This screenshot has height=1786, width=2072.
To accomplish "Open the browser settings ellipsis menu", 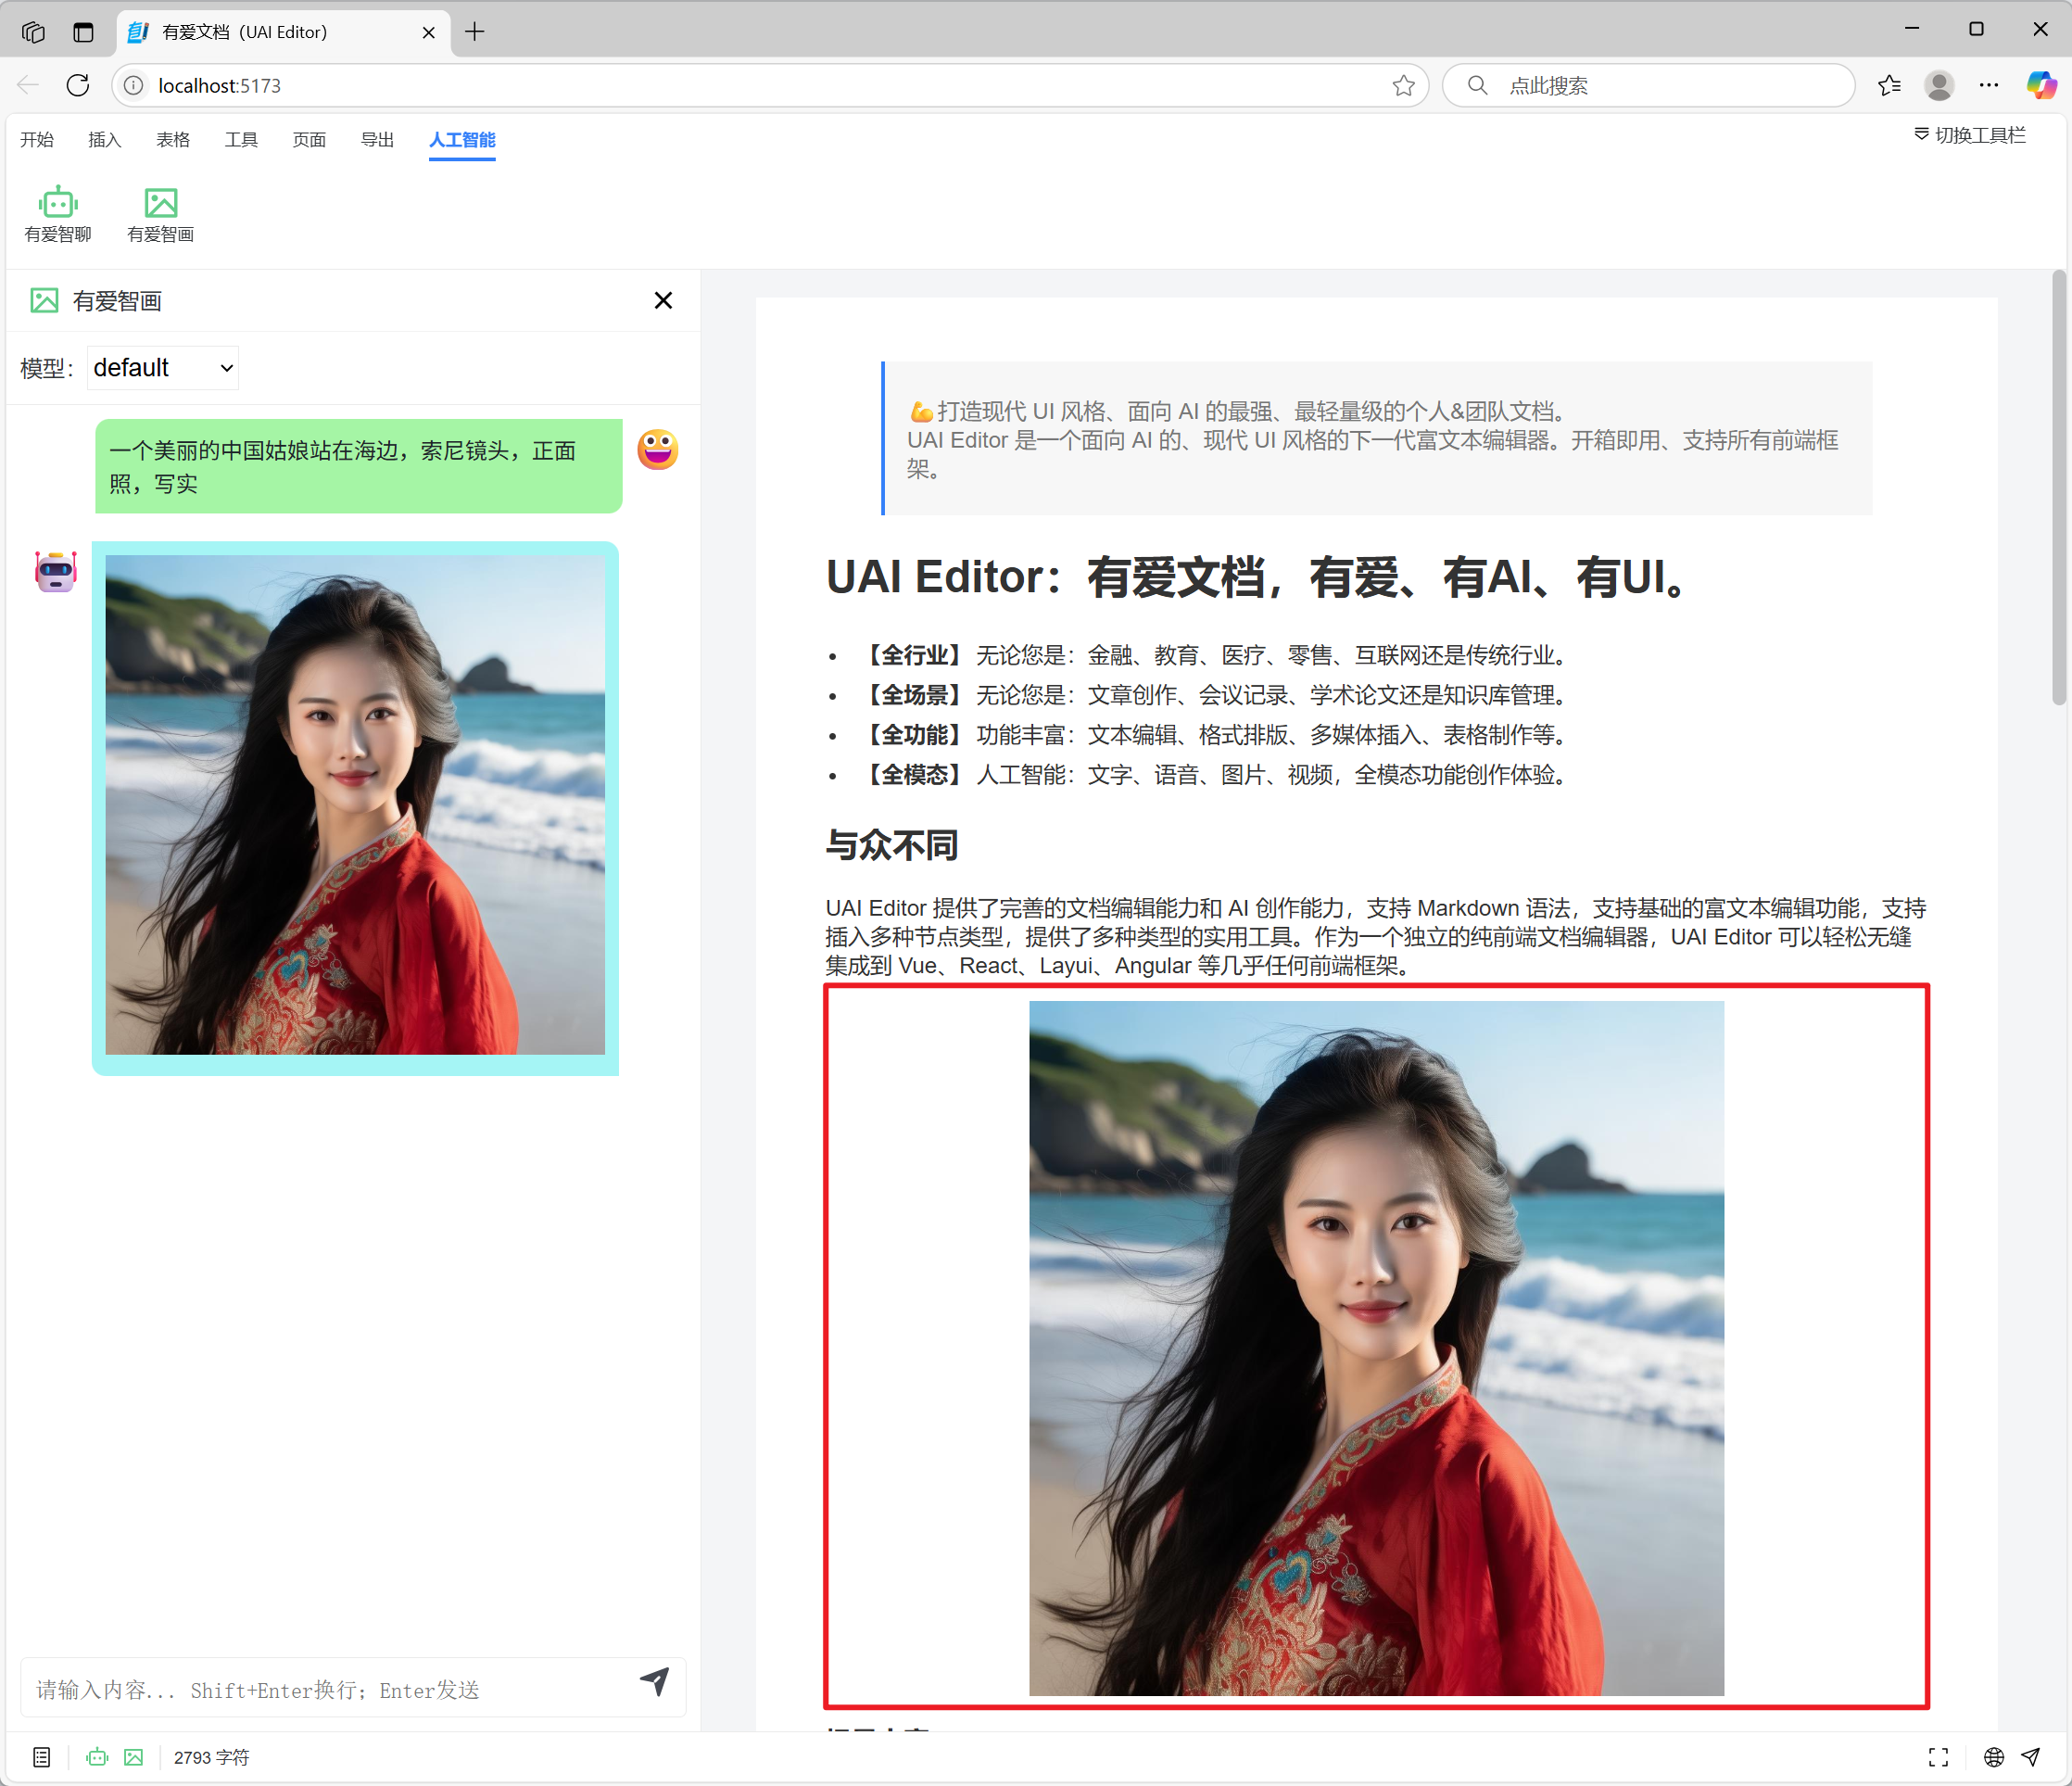I will pyautogui.click(x=1988, y=85).
